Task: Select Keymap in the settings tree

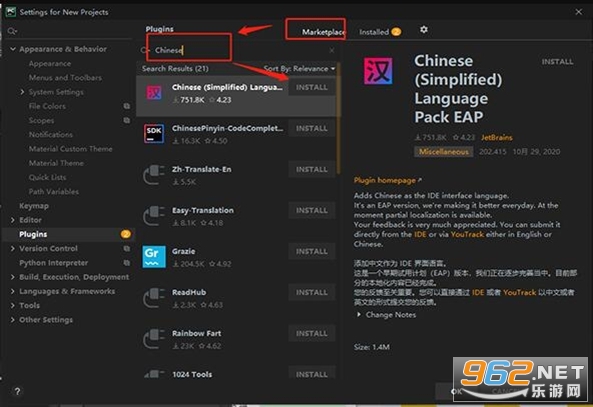Action: pos(34,206)
